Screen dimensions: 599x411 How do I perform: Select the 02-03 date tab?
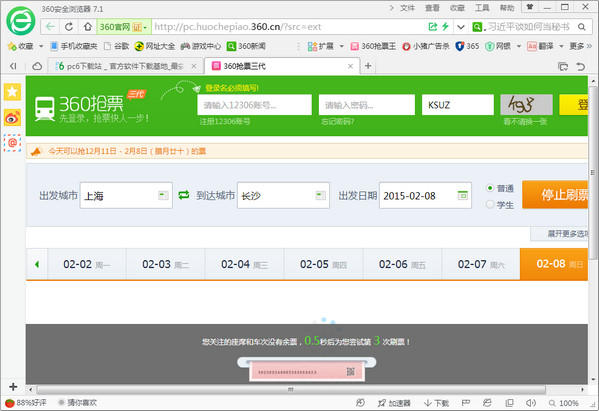click(165, 264)
